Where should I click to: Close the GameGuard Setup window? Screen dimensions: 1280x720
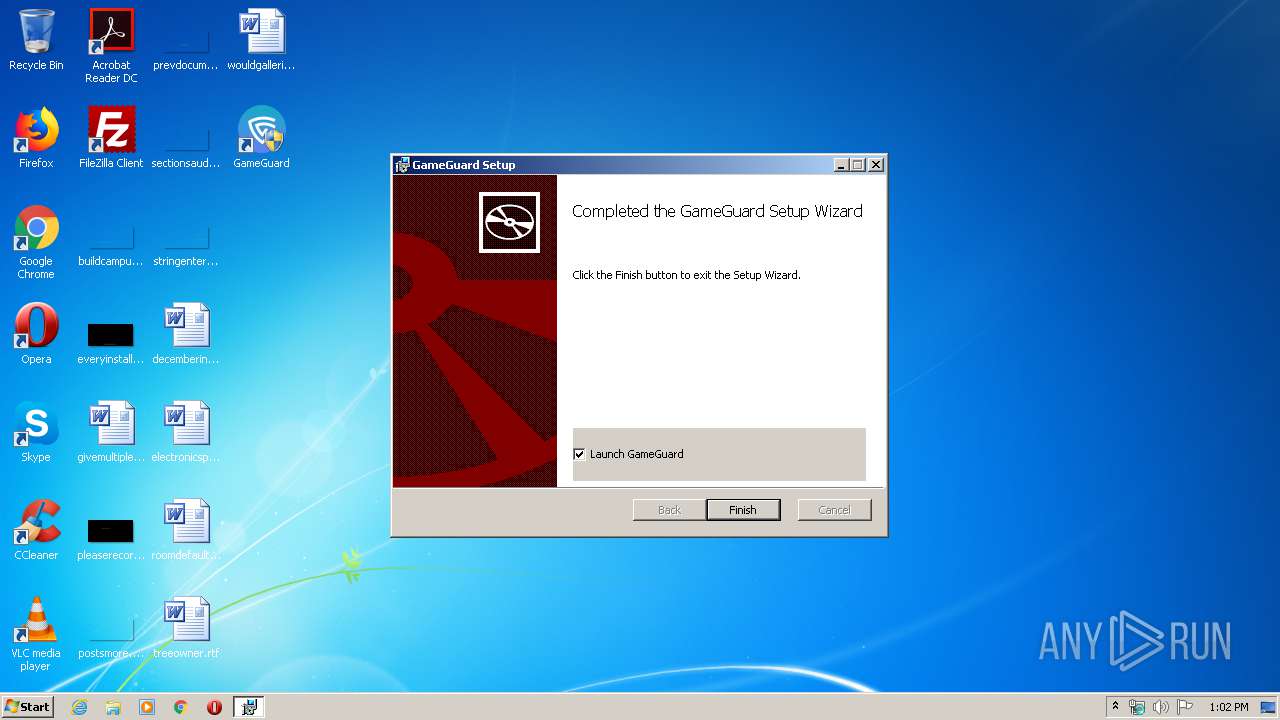[876, 165]
